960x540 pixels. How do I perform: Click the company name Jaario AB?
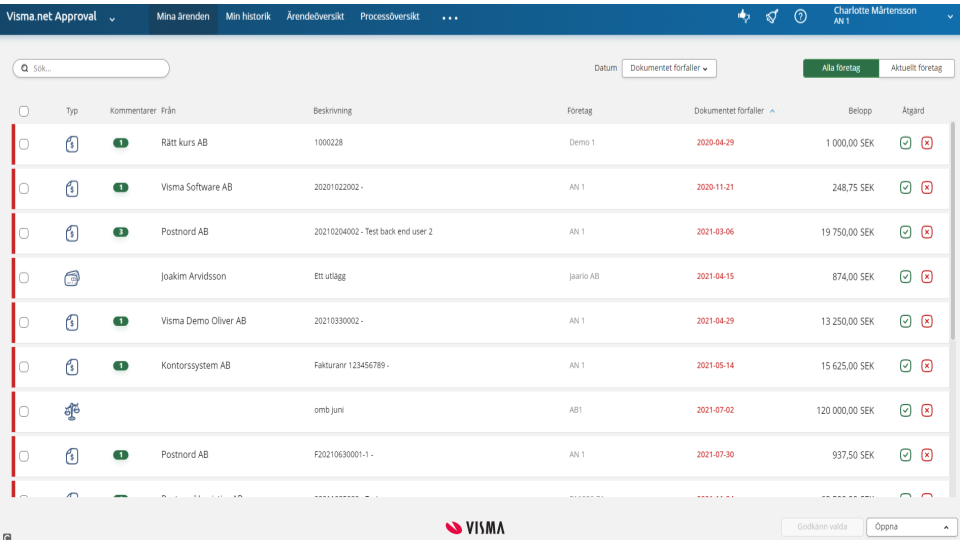[x=584, y=276]
